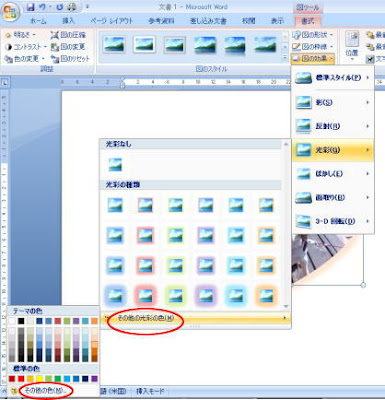The width and height of the screenshot is (385, 400).
Task: Redo action using quick access toolbar icon
Action: (x=59, y=7)
